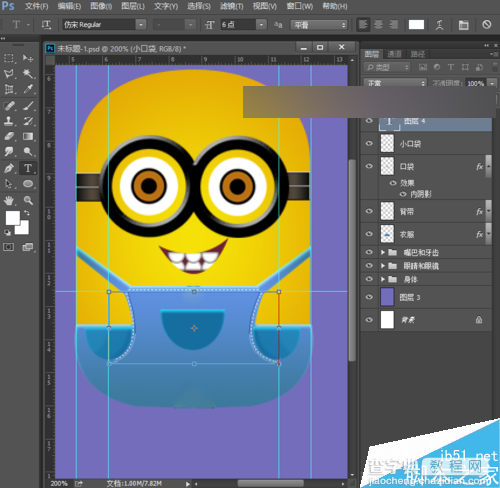Open the 文件(F) menu
The width and height of the screenshot is (500, 488).
click(37, 6)
